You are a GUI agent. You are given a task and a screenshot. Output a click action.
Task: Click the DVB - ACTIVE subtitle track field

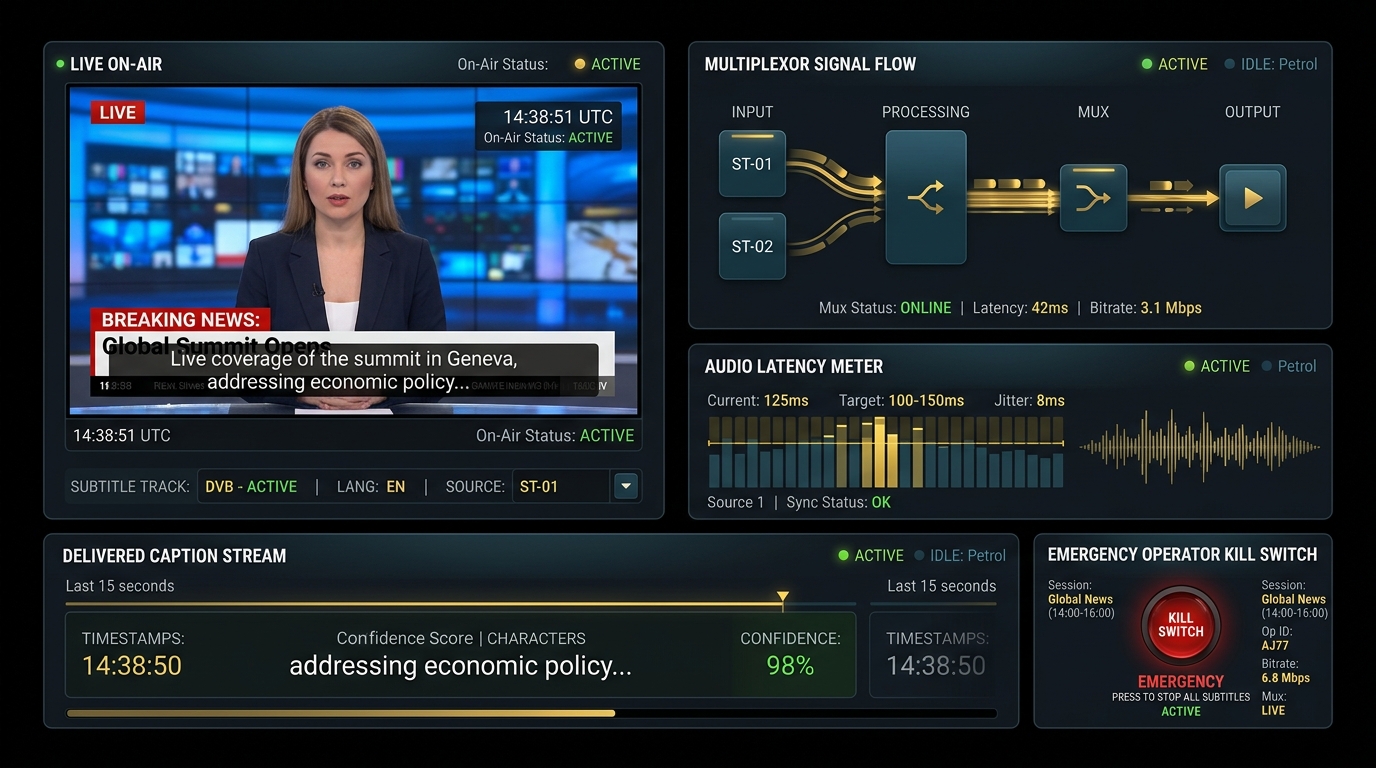click(251, 487)
